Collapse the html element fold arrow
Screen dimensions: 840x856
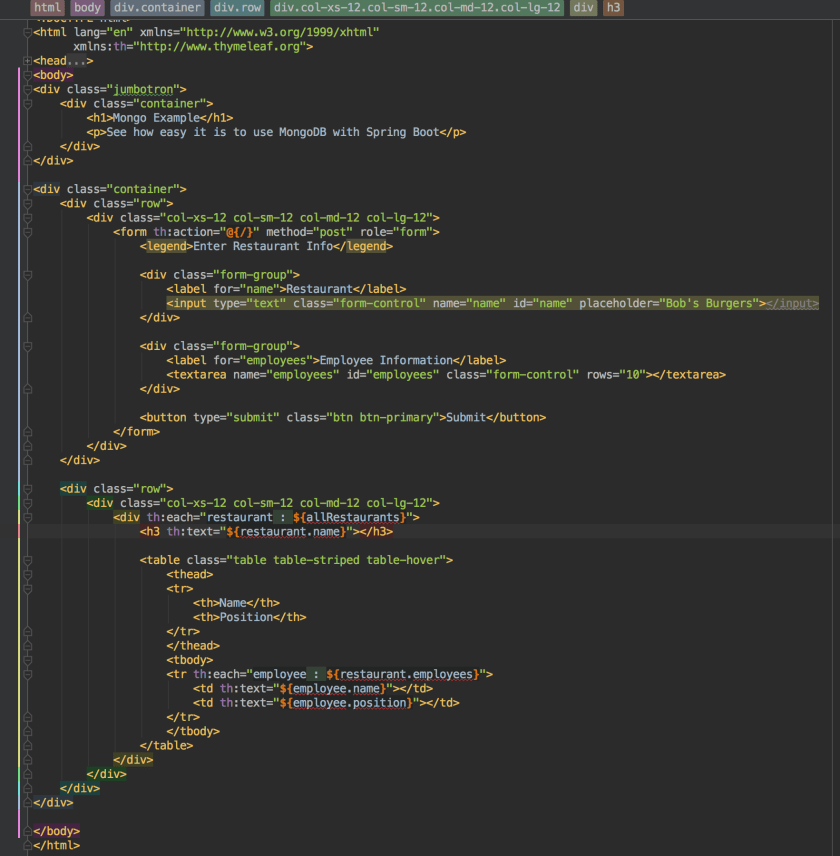[27, 31]
